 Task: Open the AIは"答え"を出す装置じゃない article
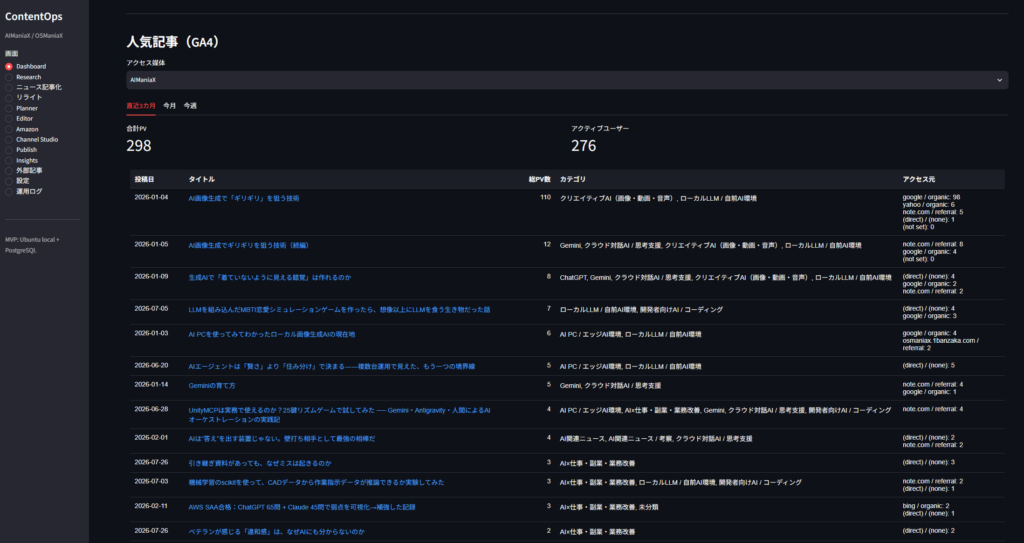coord(281,439)
